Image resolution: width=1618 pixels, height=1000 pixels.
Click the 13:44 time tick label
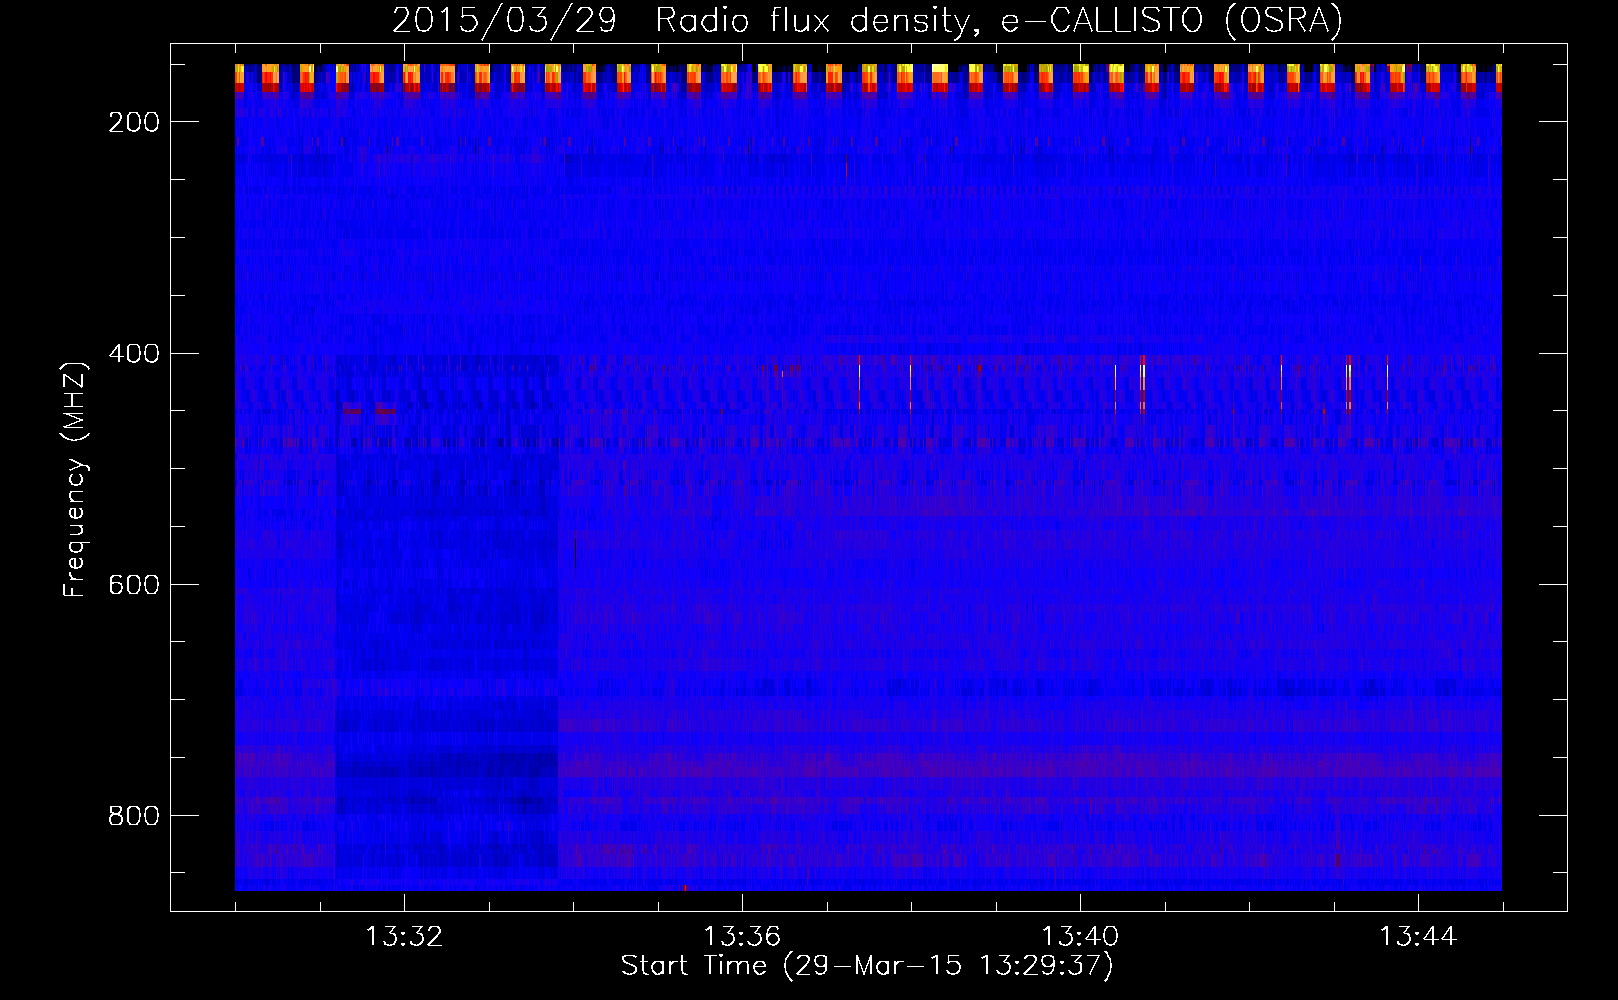(1418, 937)
